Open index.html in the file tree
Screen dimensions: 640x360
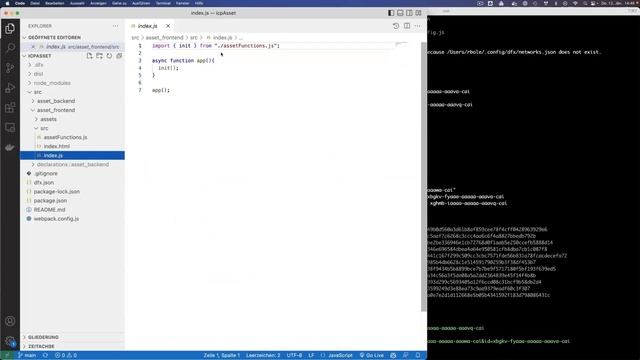pyautogui.click(x=72, y=146)
